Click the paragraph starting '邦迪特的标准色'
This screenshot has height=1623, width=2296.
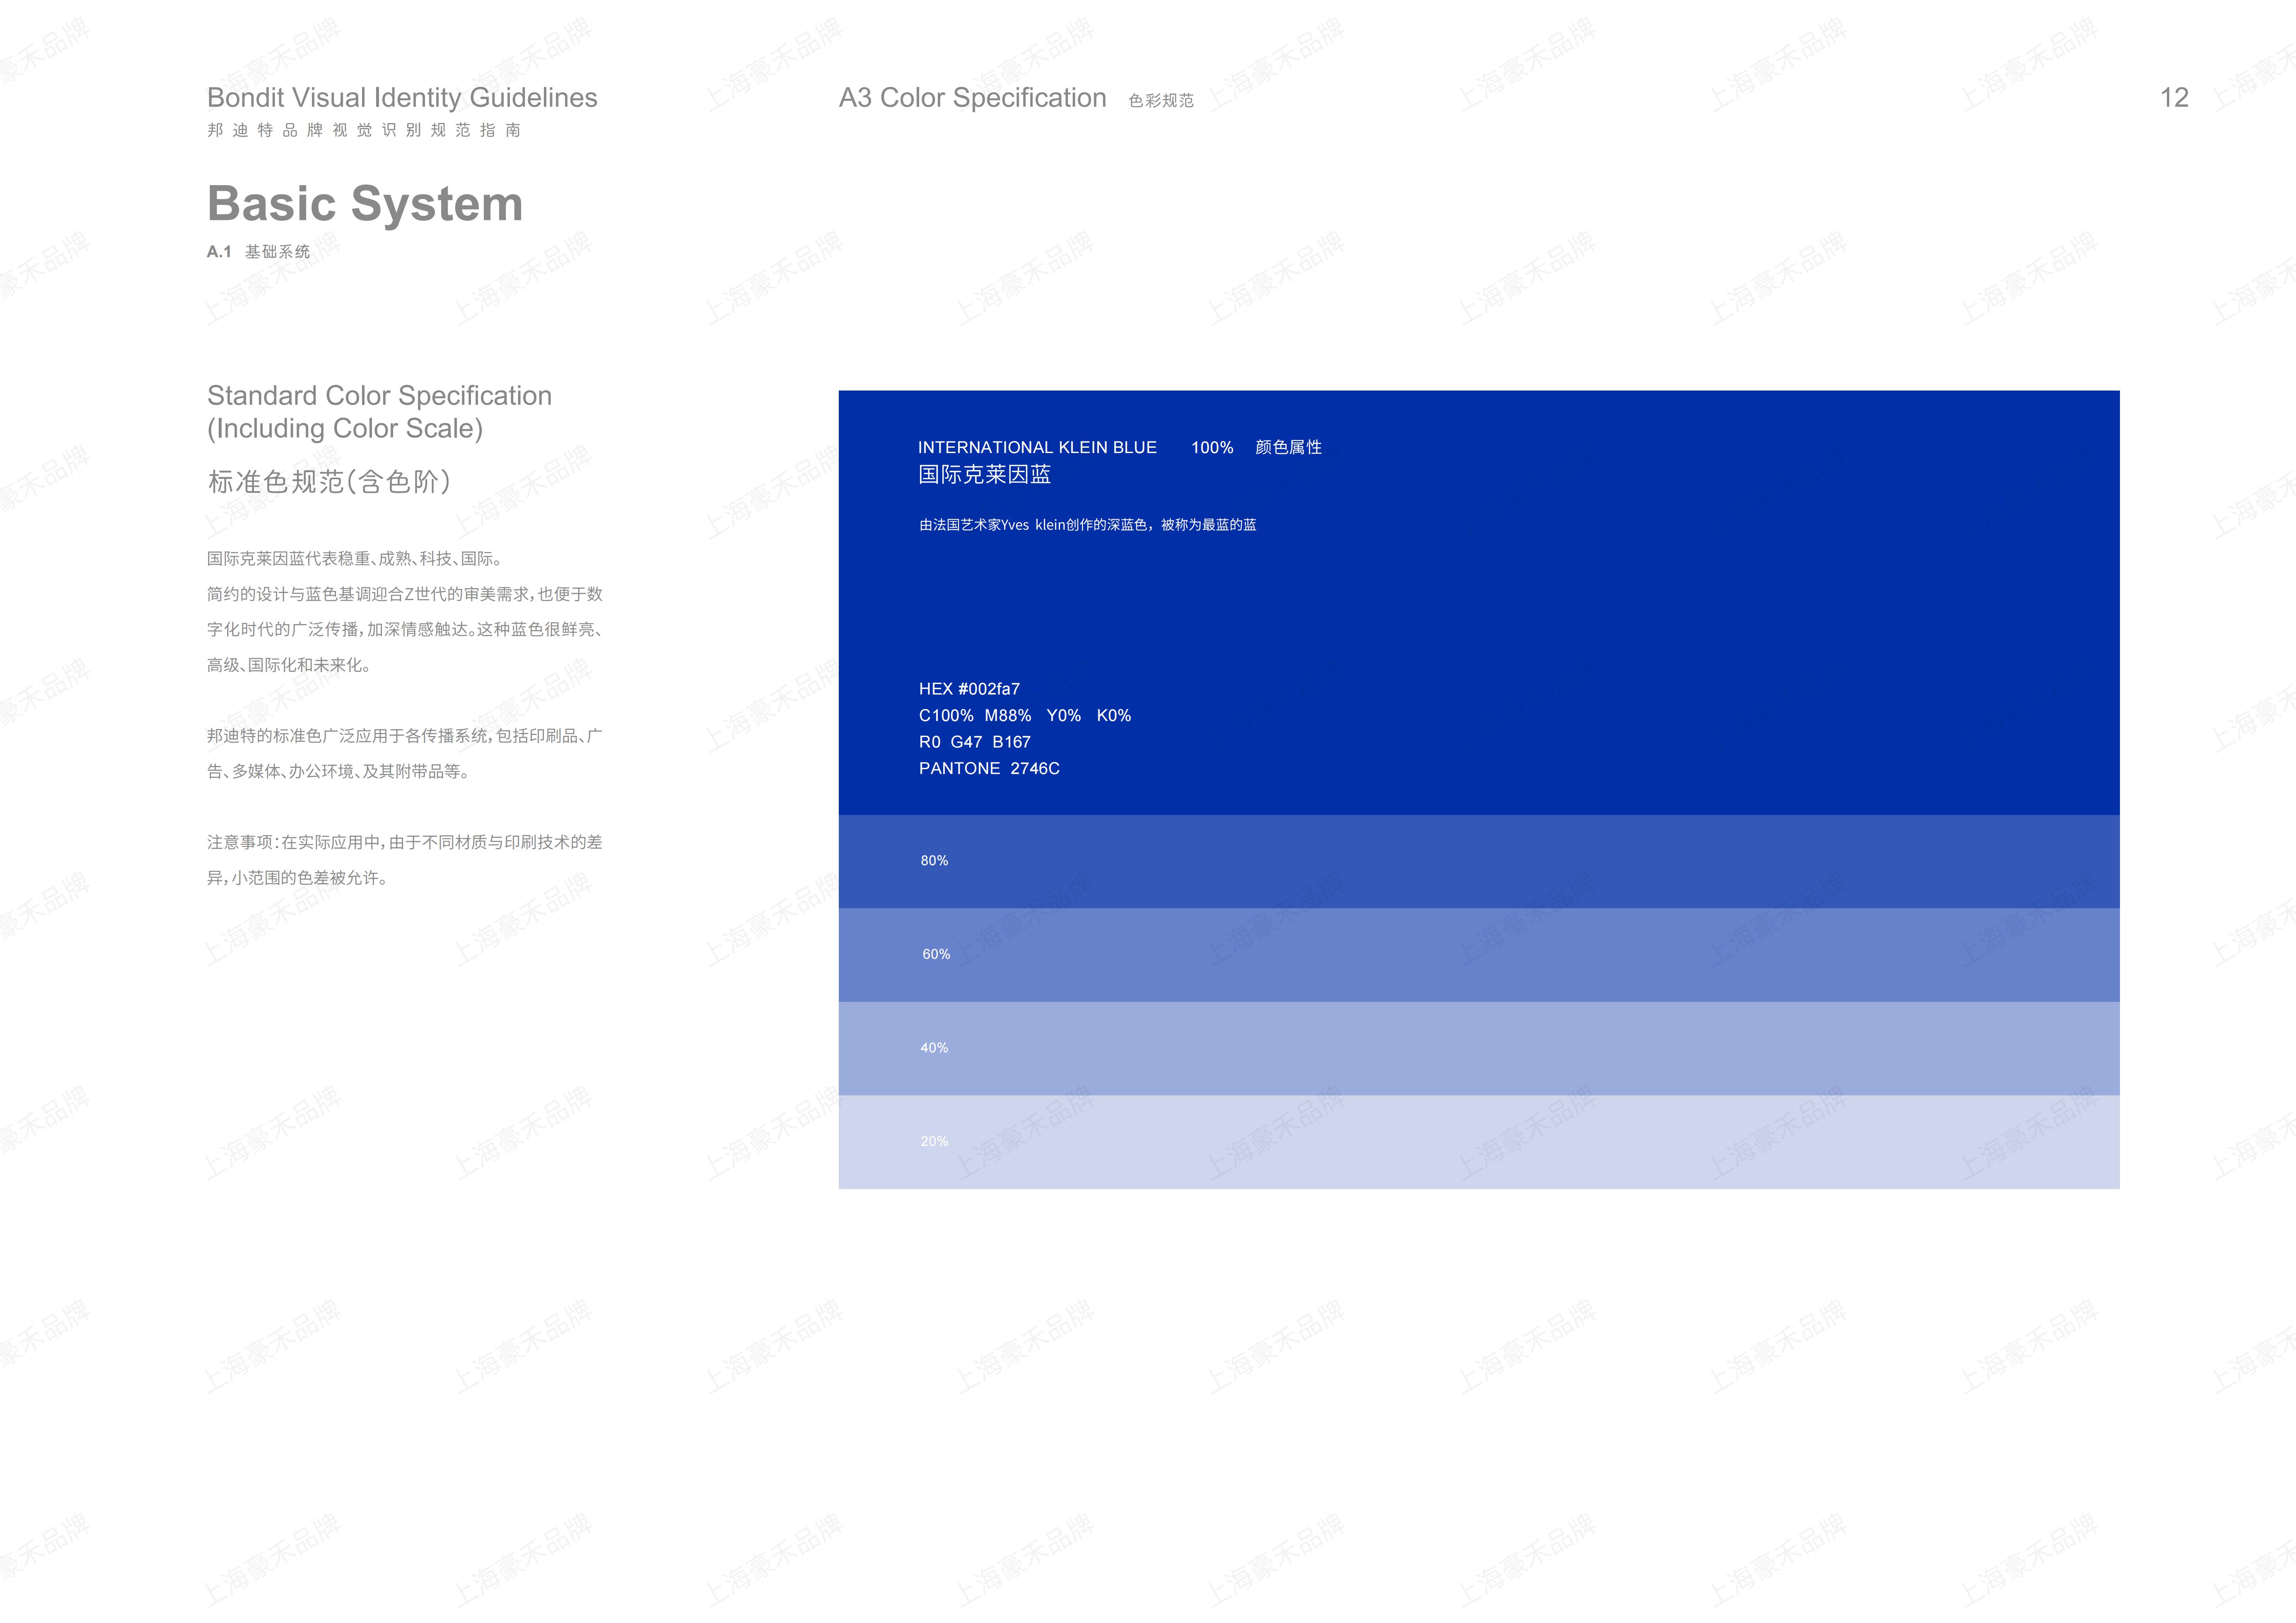point(405,754)
